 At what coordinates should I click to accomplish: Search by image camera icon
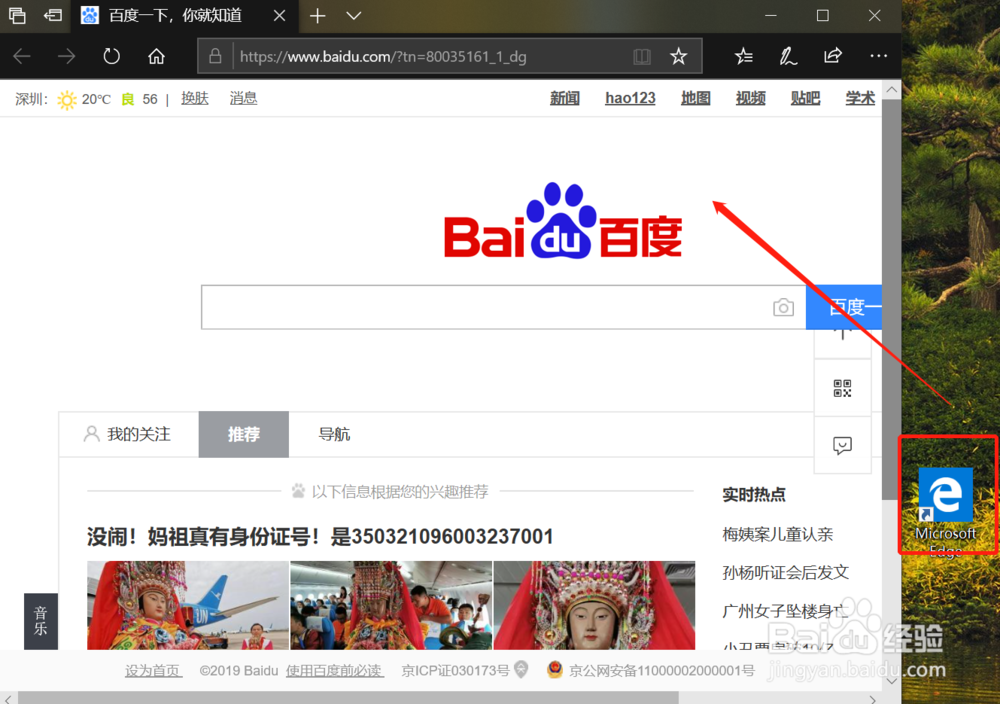tap(783, 307)
